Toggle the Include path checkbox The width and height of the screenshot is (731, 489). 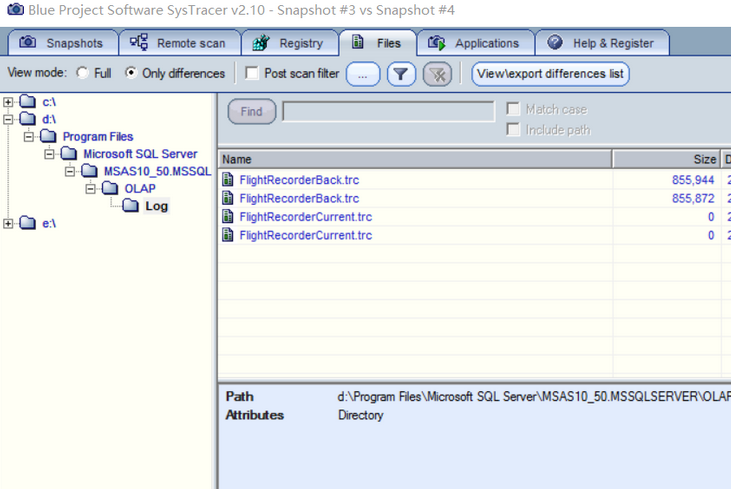(x=513, y=129)
